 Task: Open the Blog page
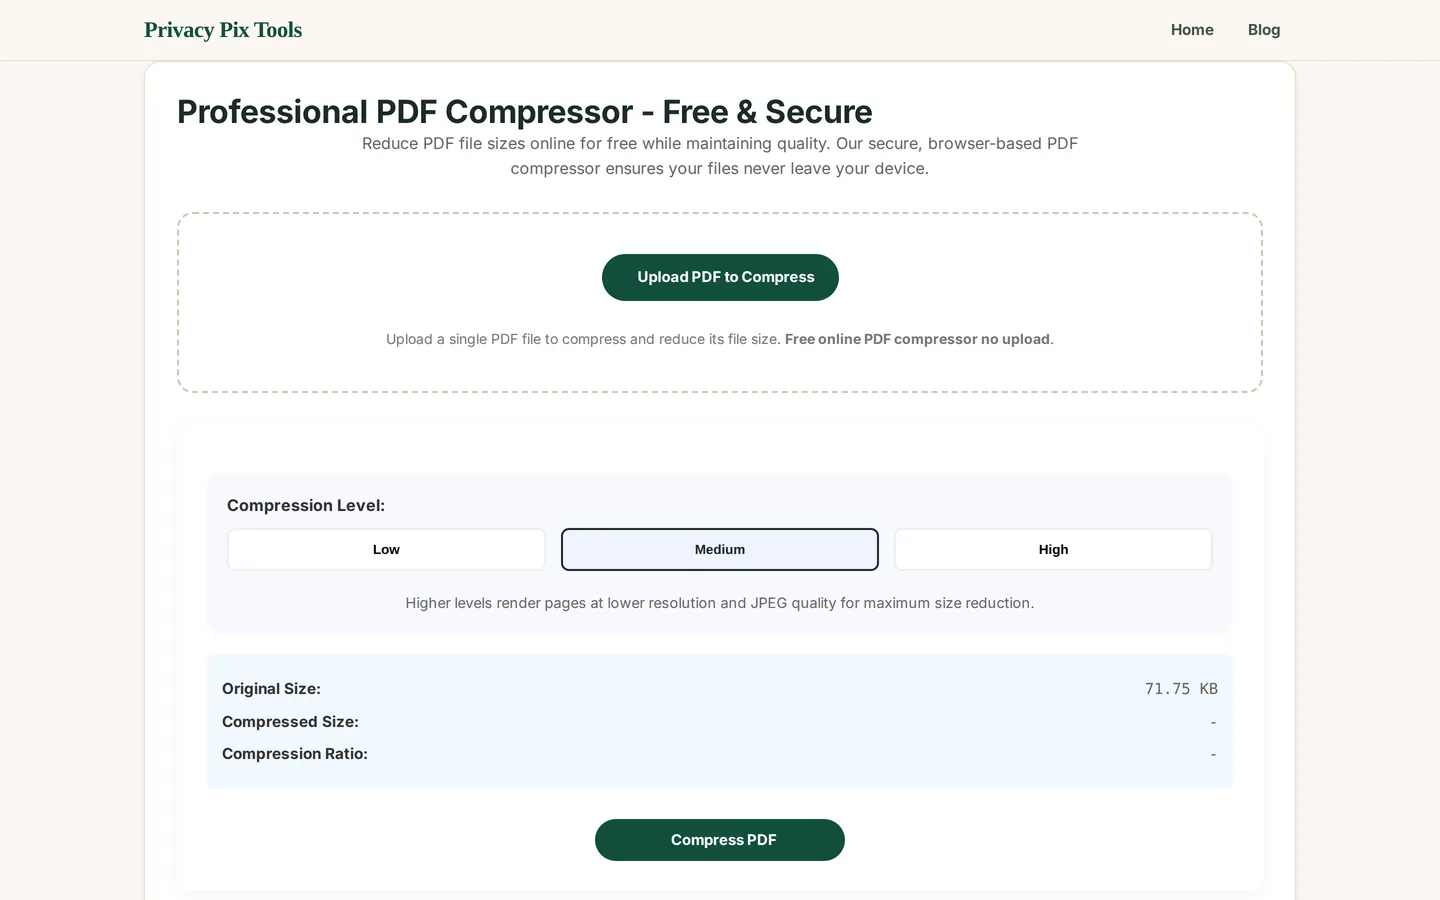click(x=1264, y=30)
